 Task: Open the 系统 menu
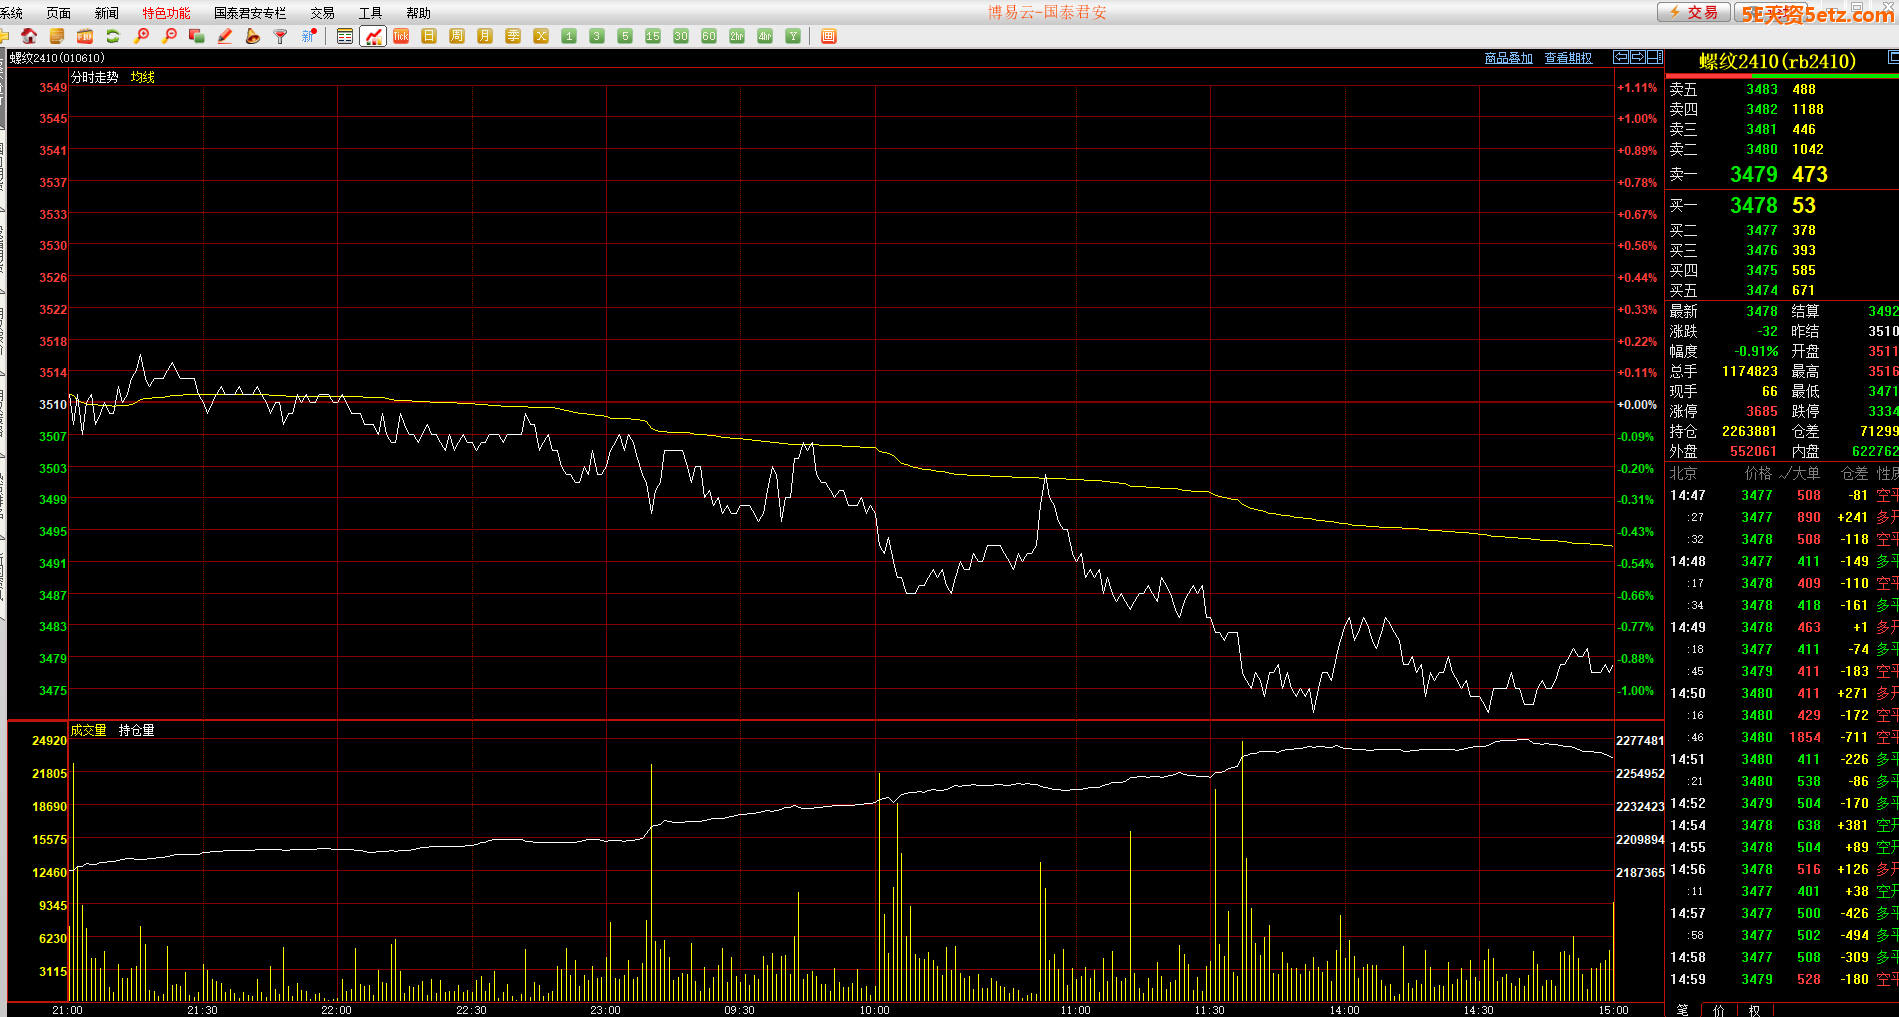click(12, 13)
